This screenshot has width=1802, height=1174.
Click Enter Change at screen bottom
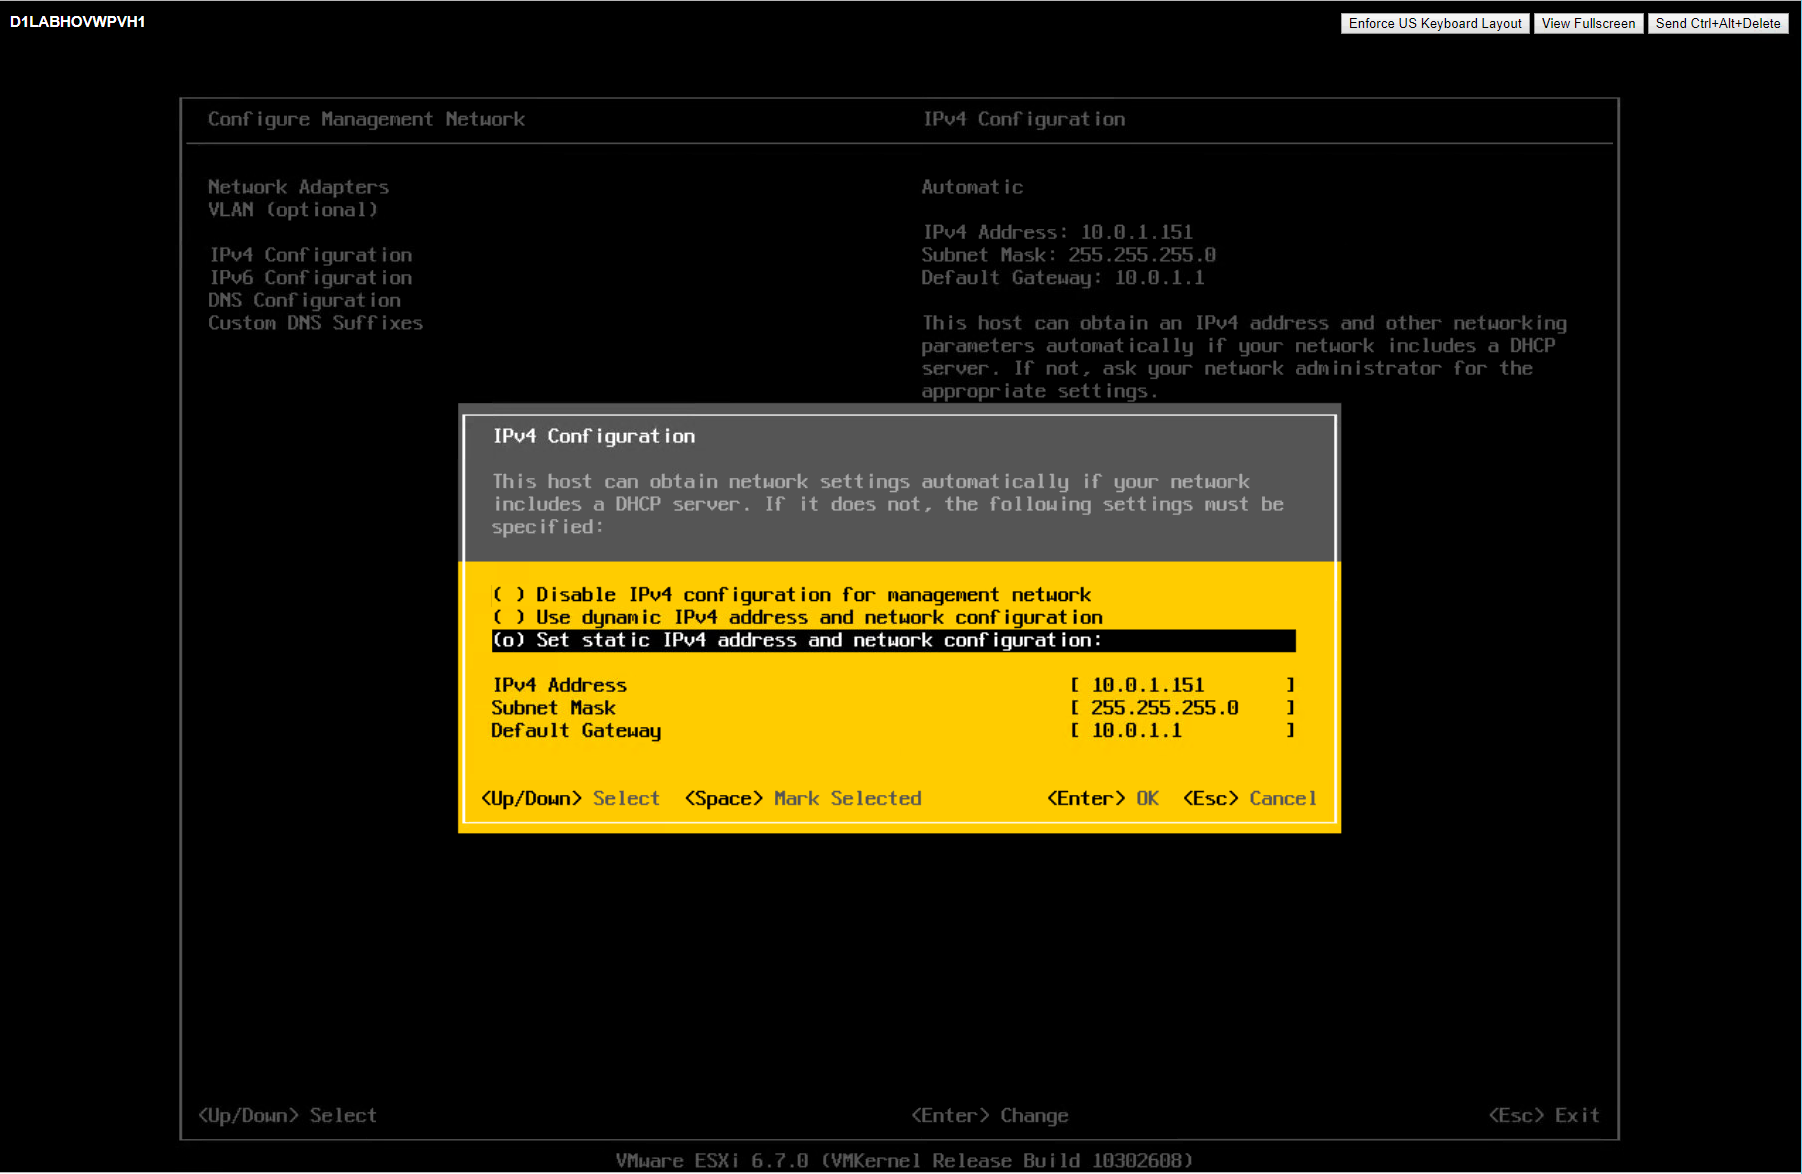(989, 1115)
